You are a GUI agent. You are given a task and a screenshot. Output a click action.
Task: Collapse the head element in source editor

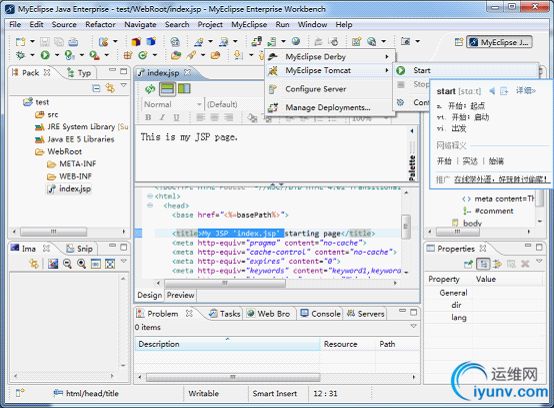coord(150,206)
